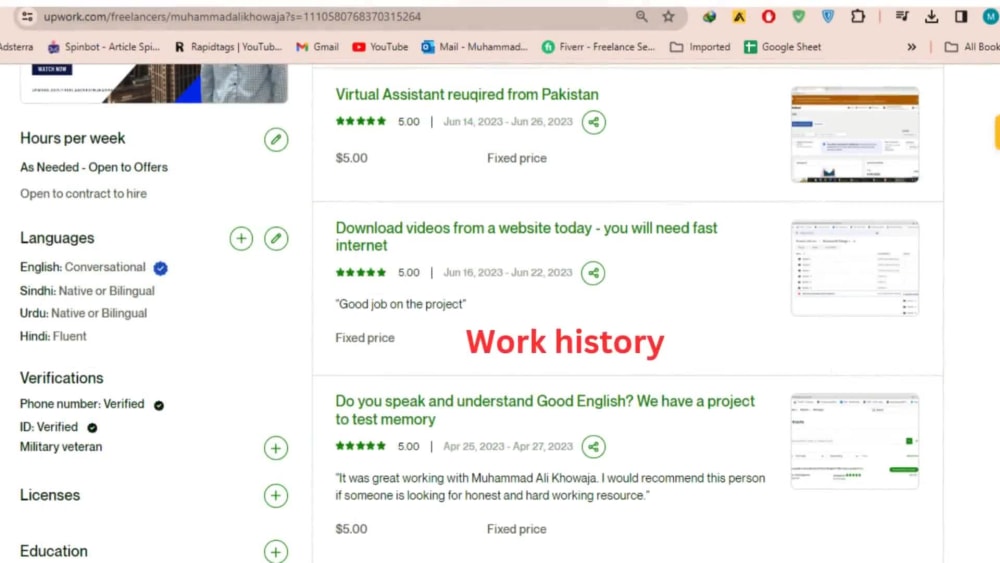Open Download videos job screenshot thumbnail

855,268
